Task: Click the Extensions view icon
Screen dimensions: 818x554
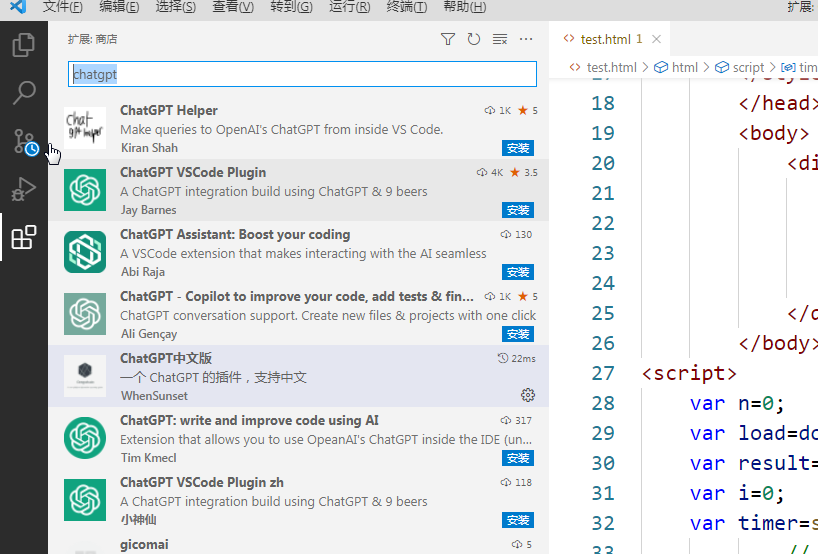Action: click(x=23, y=238)
